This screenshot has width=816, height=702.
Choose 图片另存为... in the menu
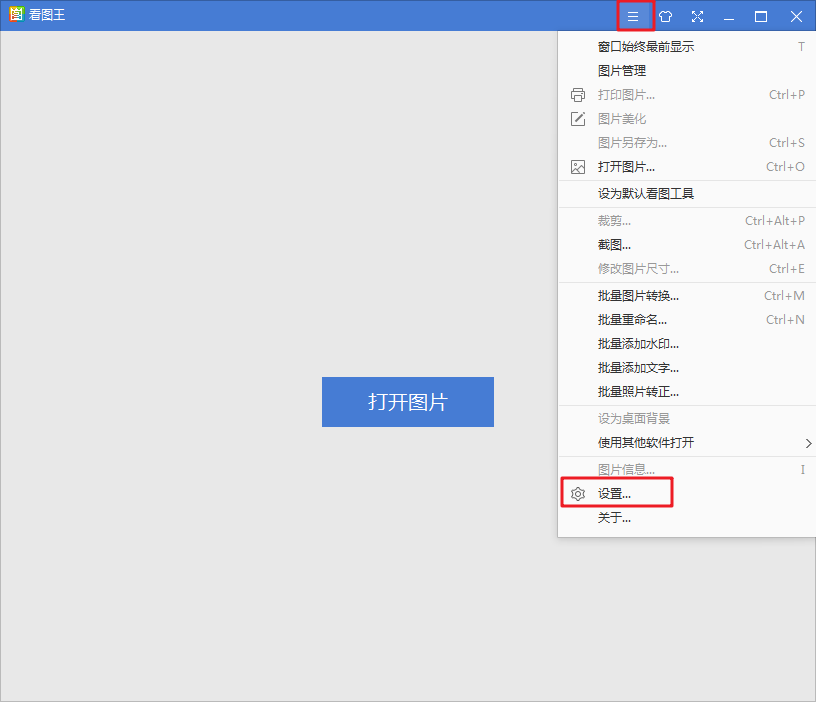(x=687, y=143)
